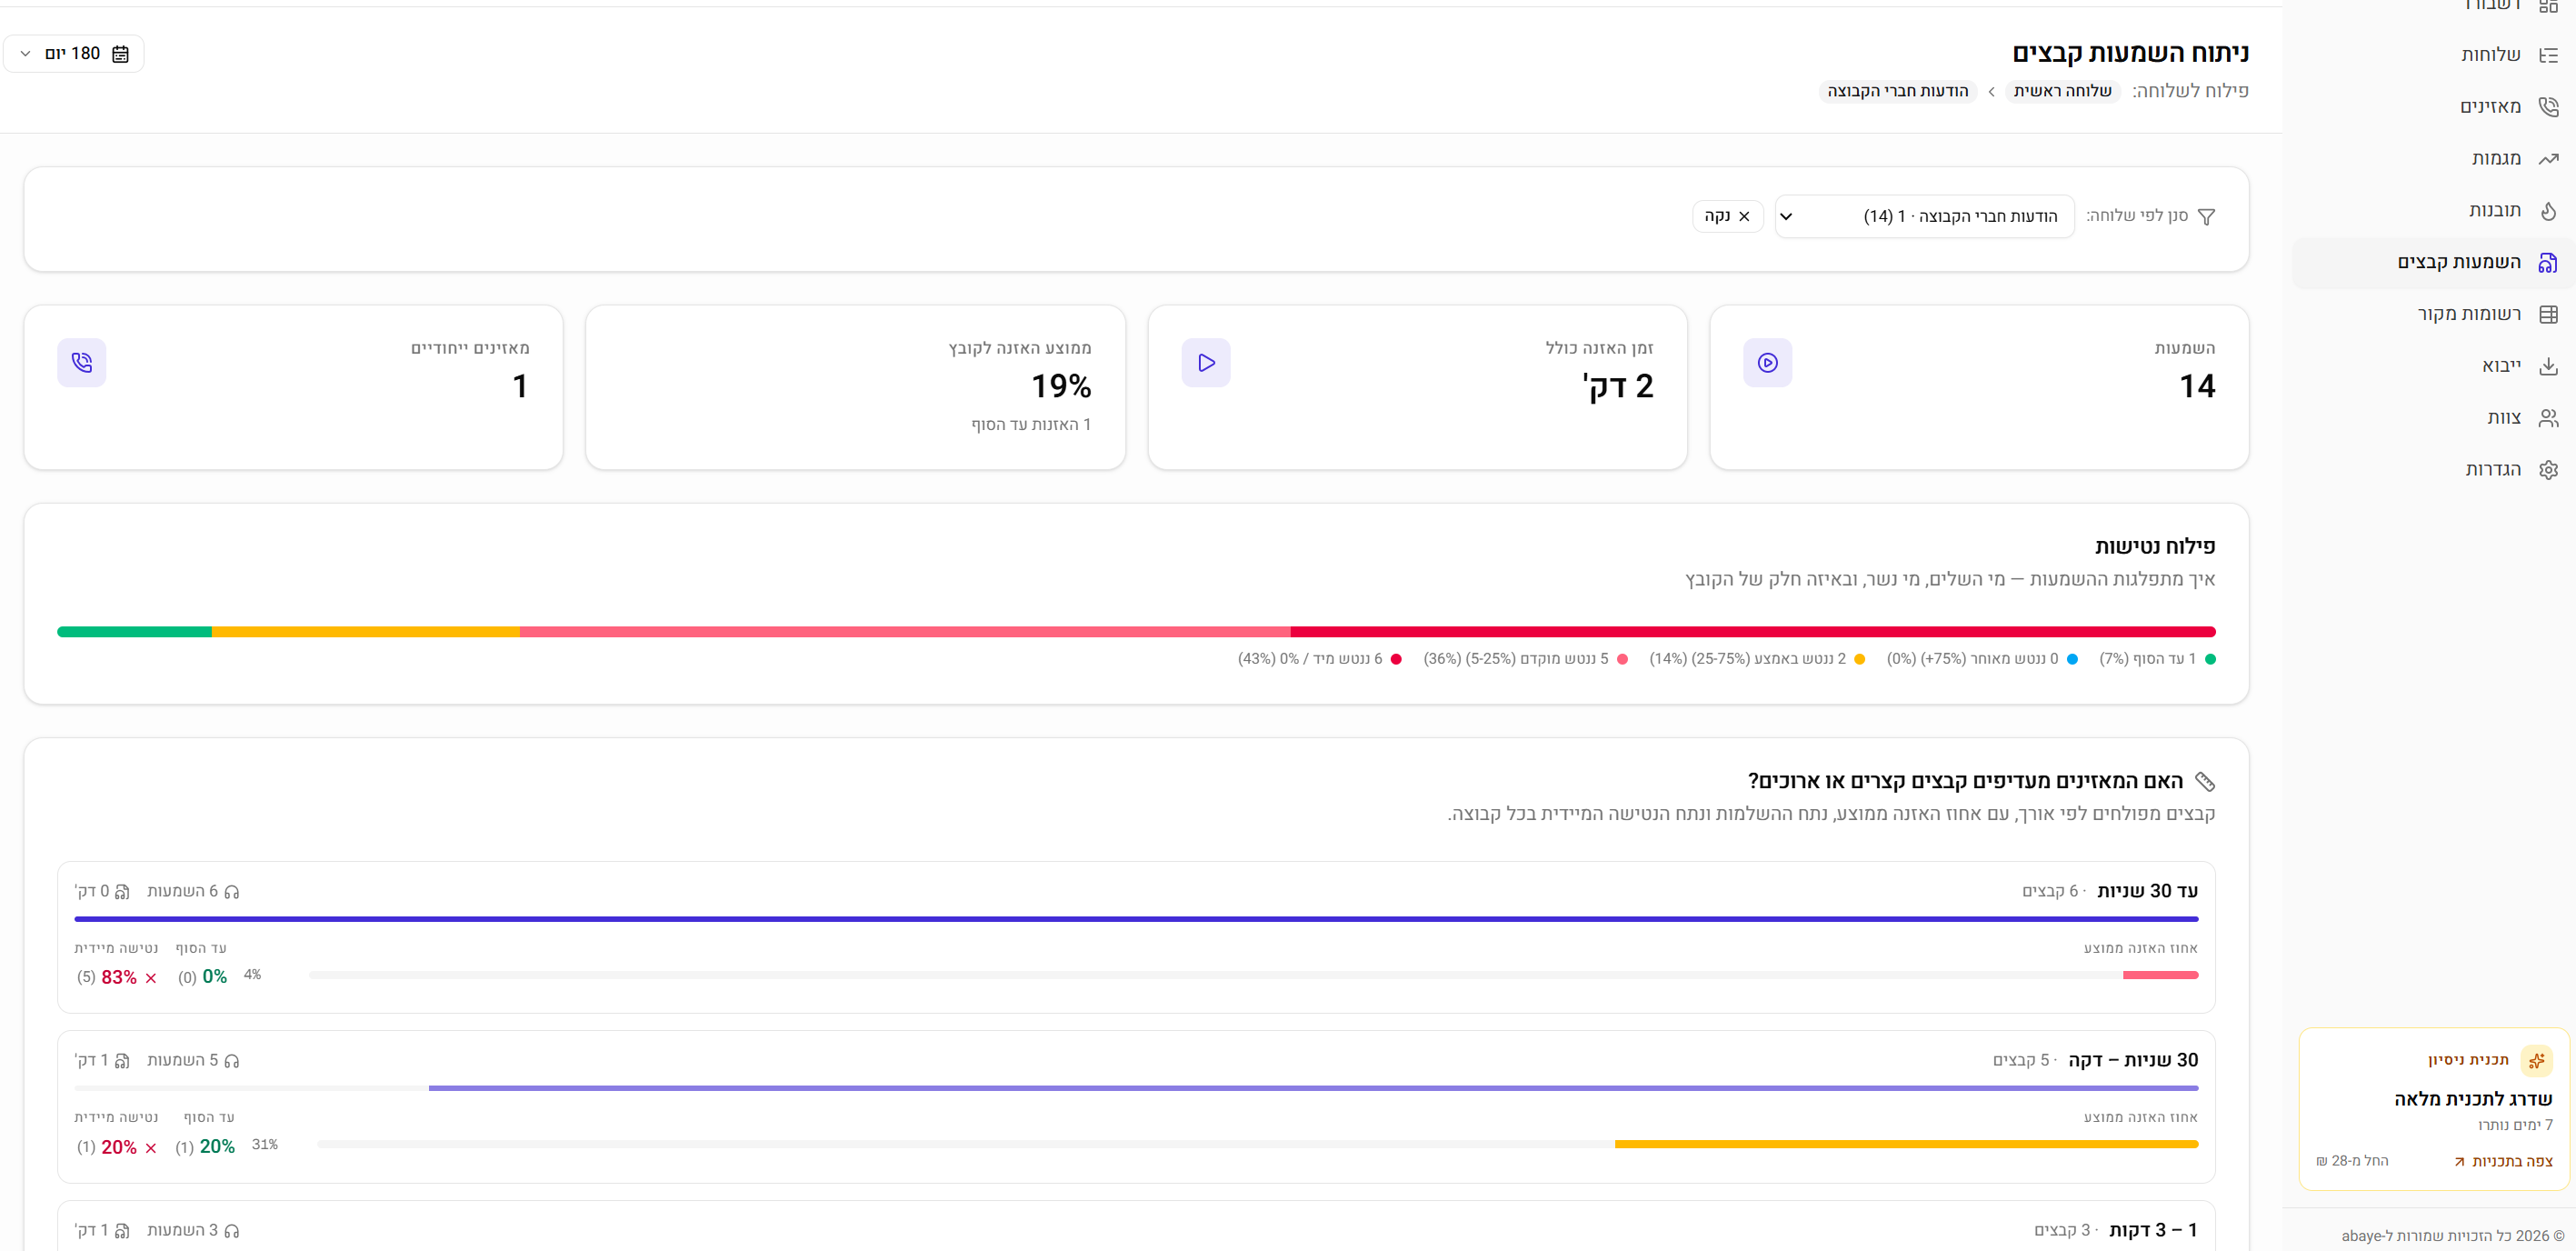Navigate to תובנות in the sidebar
The height and width of the screenshot is (1251, 2576).
[2494, 210]
